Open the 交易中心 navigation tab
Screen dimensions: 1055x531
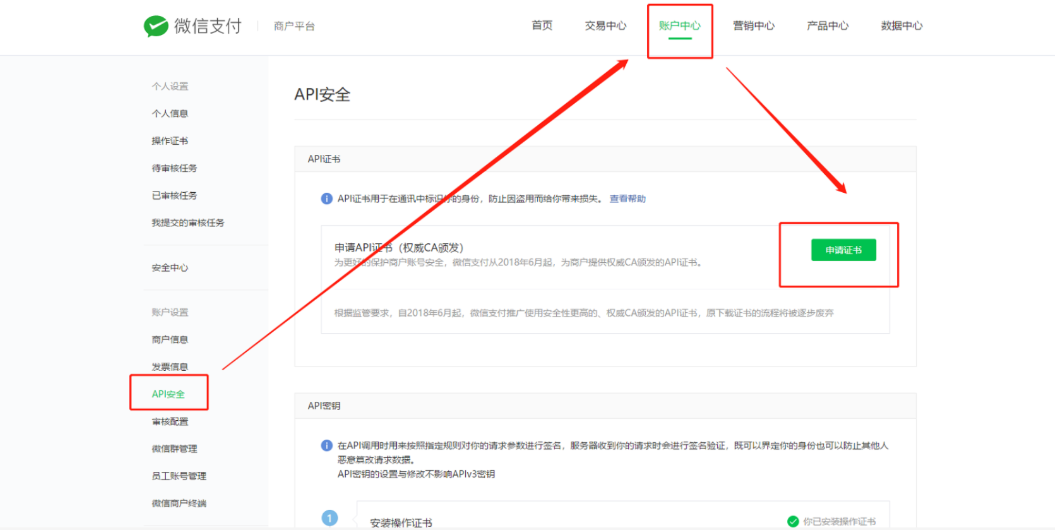tap(606, 26)
